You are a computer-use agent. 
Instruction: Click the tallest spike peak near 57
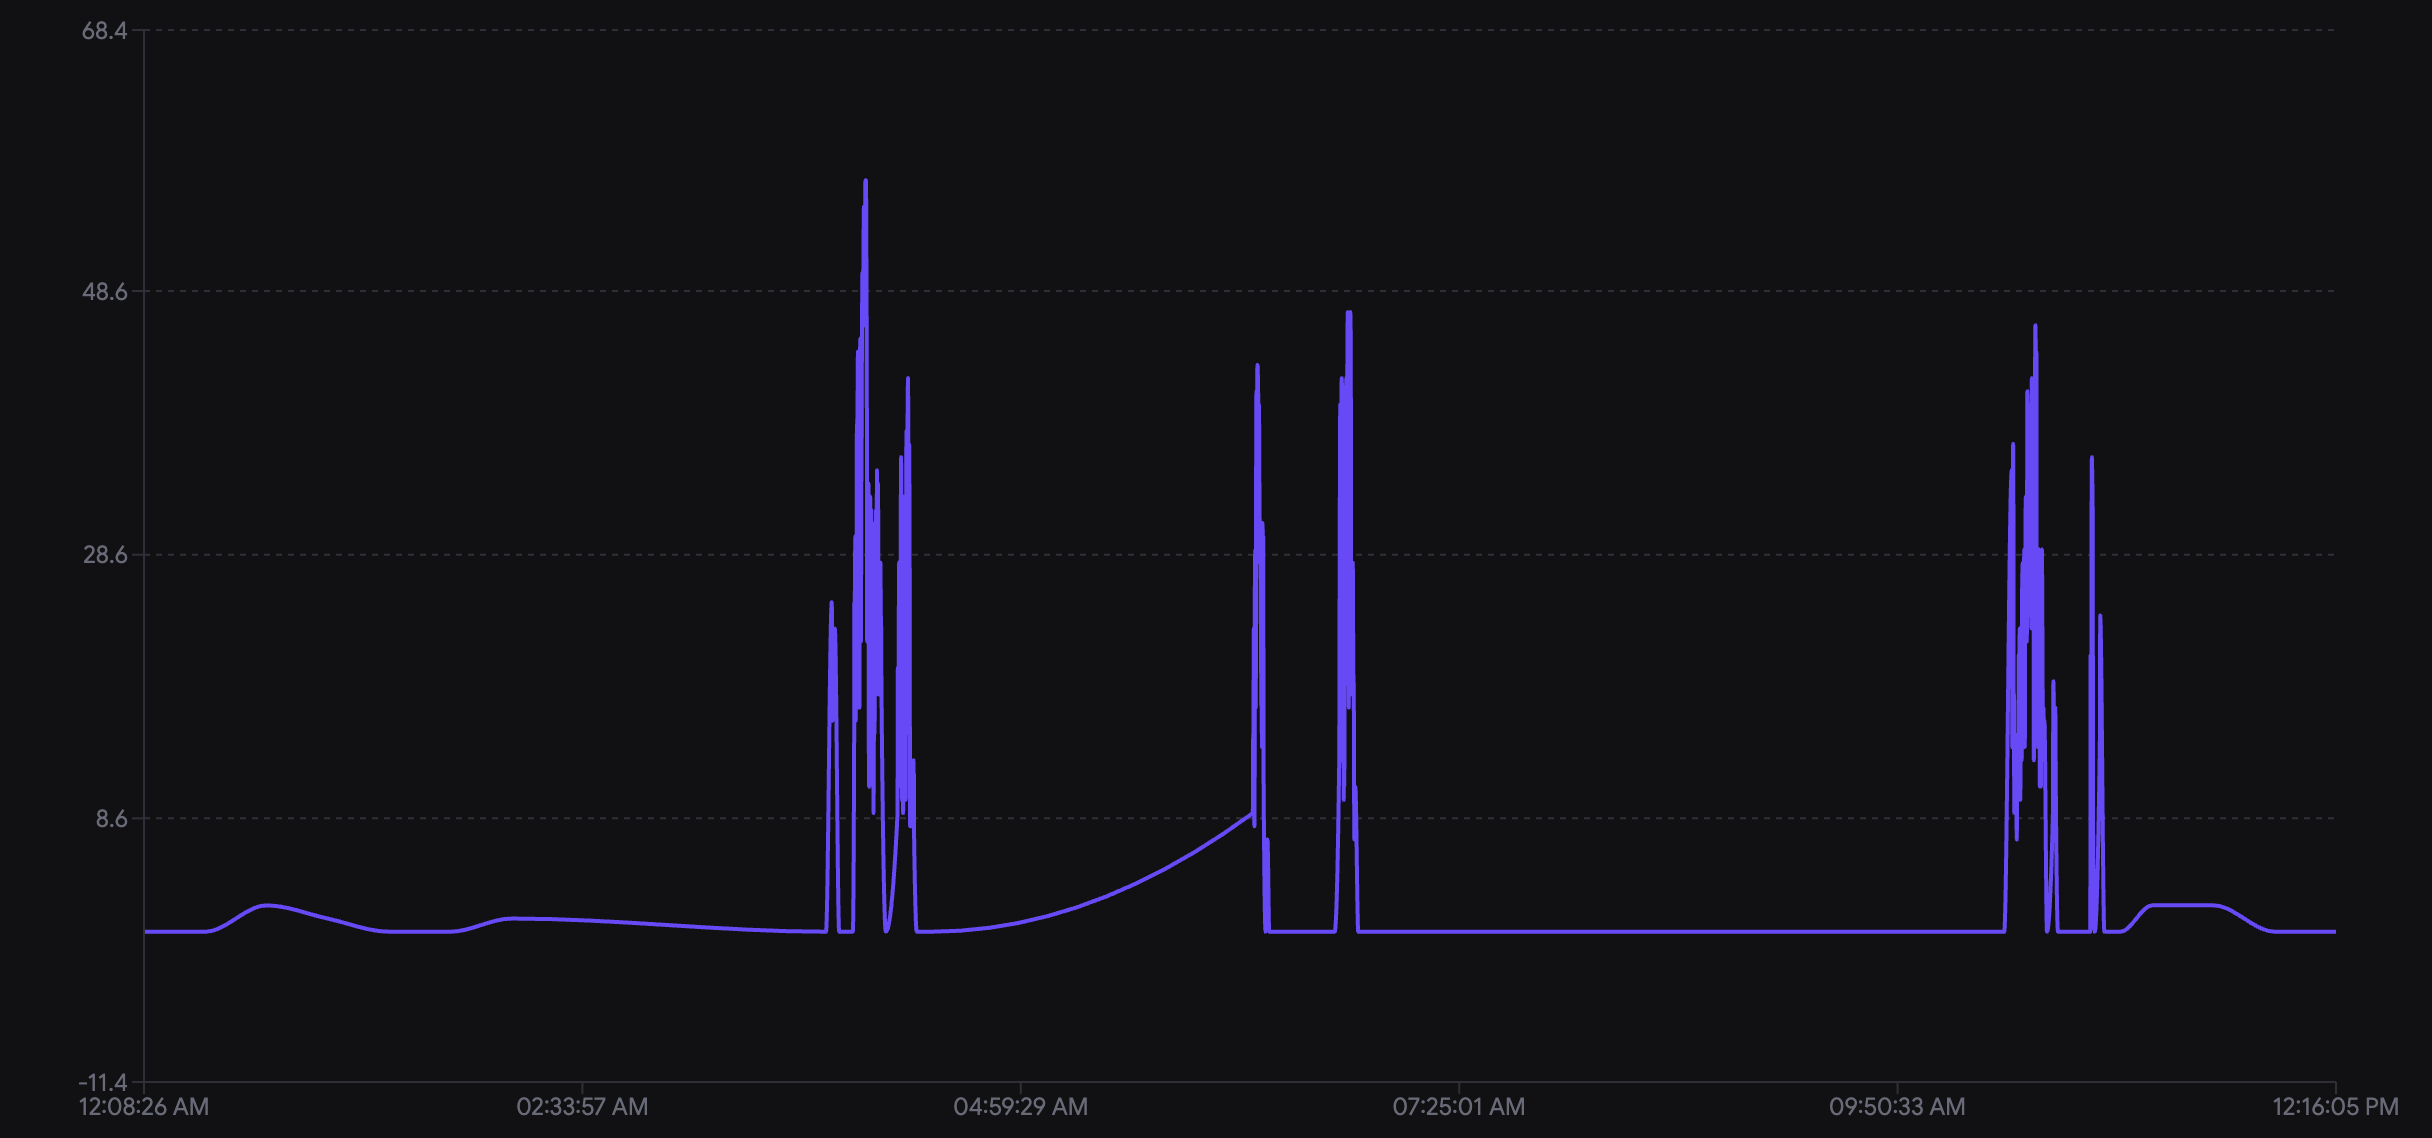click(866, 182)
